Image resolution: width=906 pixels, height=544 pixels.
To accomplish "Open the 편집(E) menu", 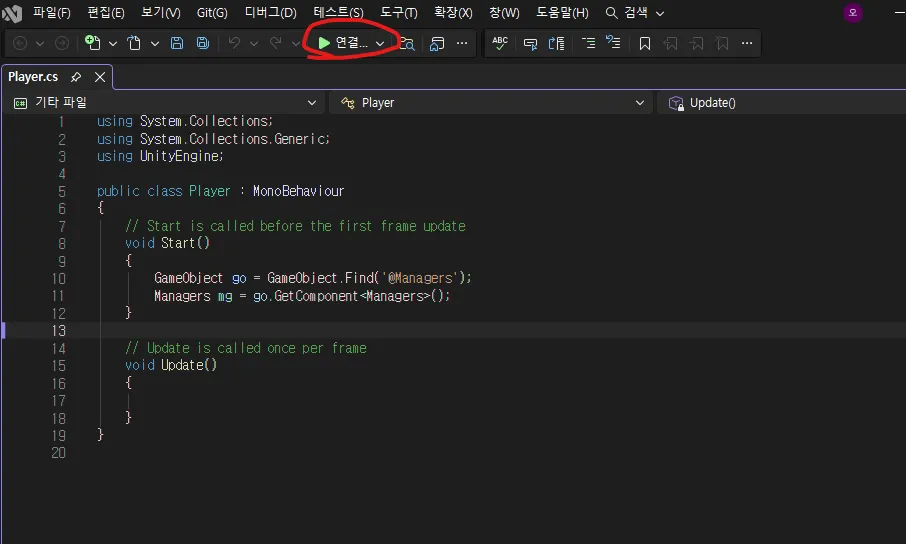I will 106,13.
